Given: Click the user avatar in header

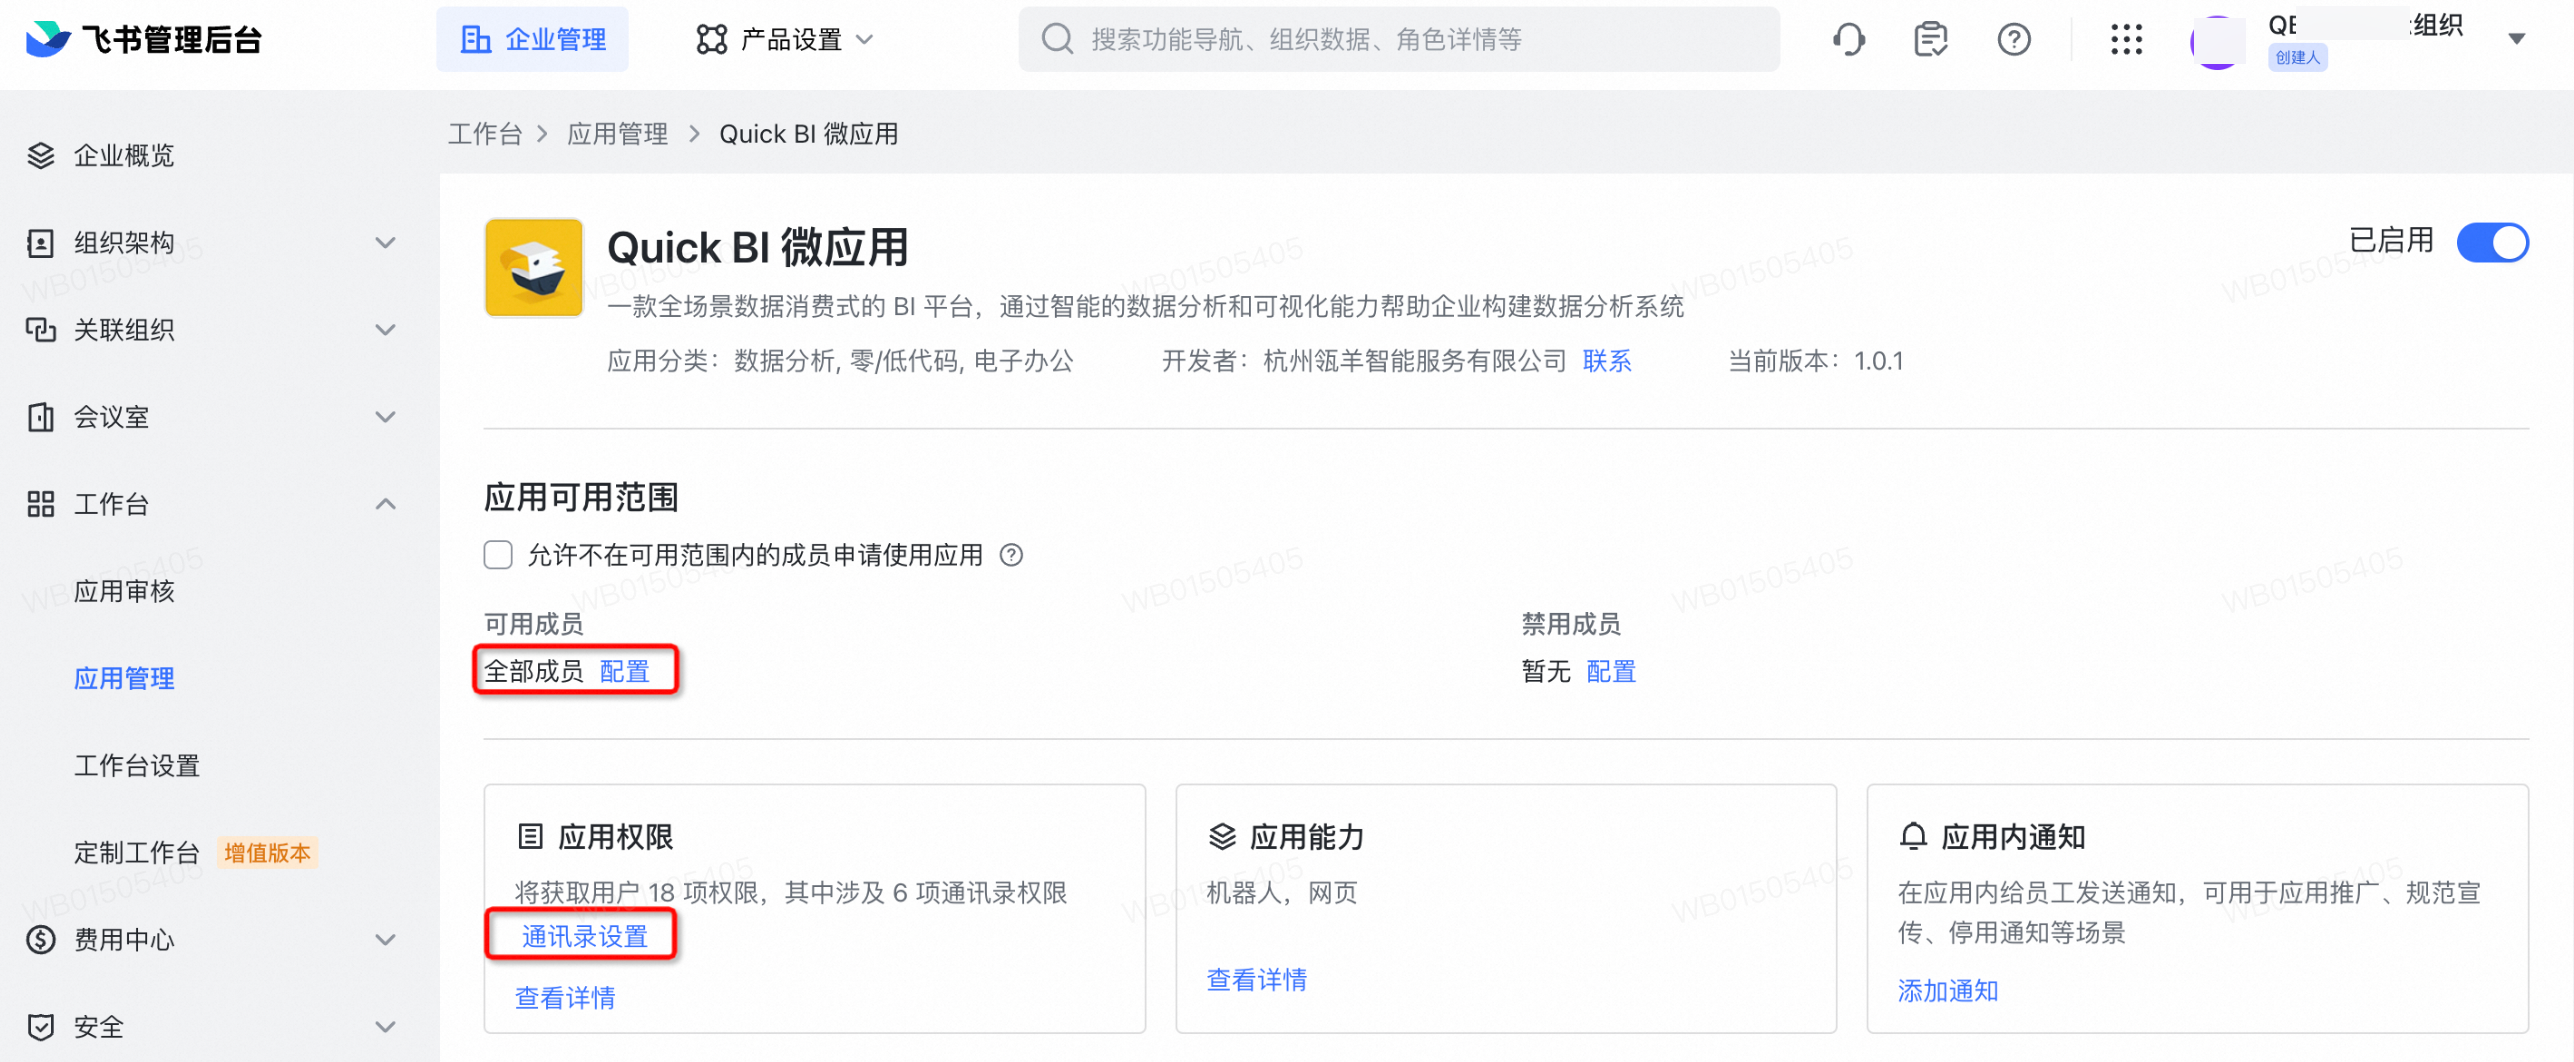Looking at the screenshot, I should (x=2217, y=42).
